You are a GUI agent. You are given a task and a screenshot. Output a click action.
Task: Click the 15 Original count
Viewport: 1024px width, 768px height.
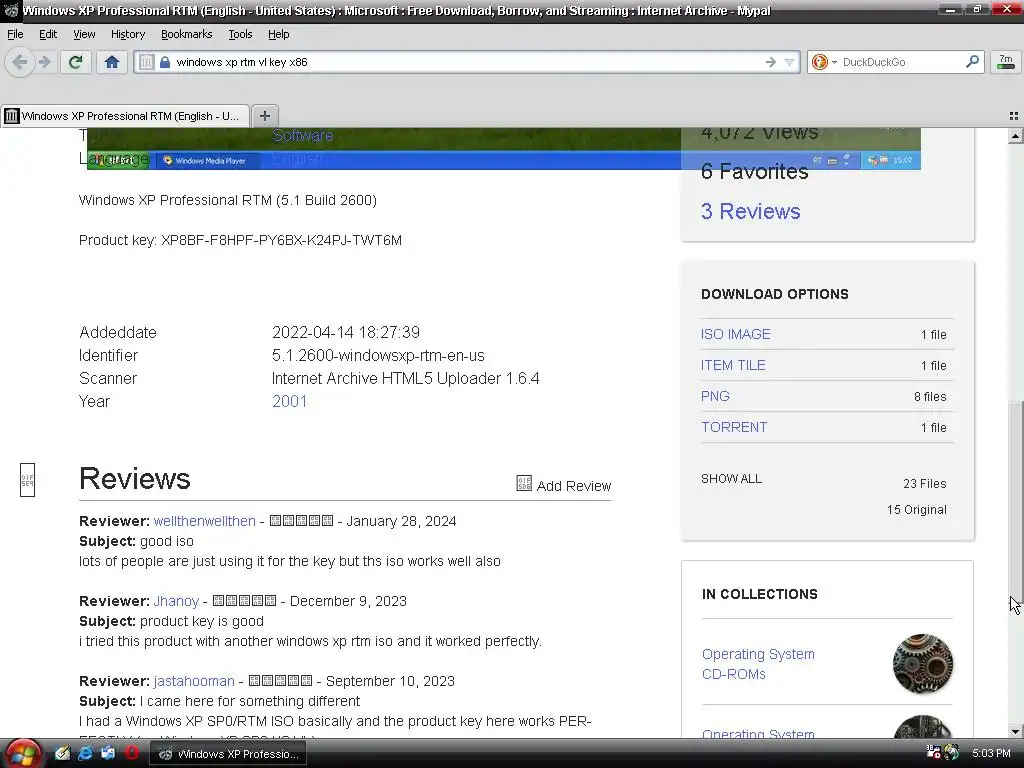pos(916,510)
